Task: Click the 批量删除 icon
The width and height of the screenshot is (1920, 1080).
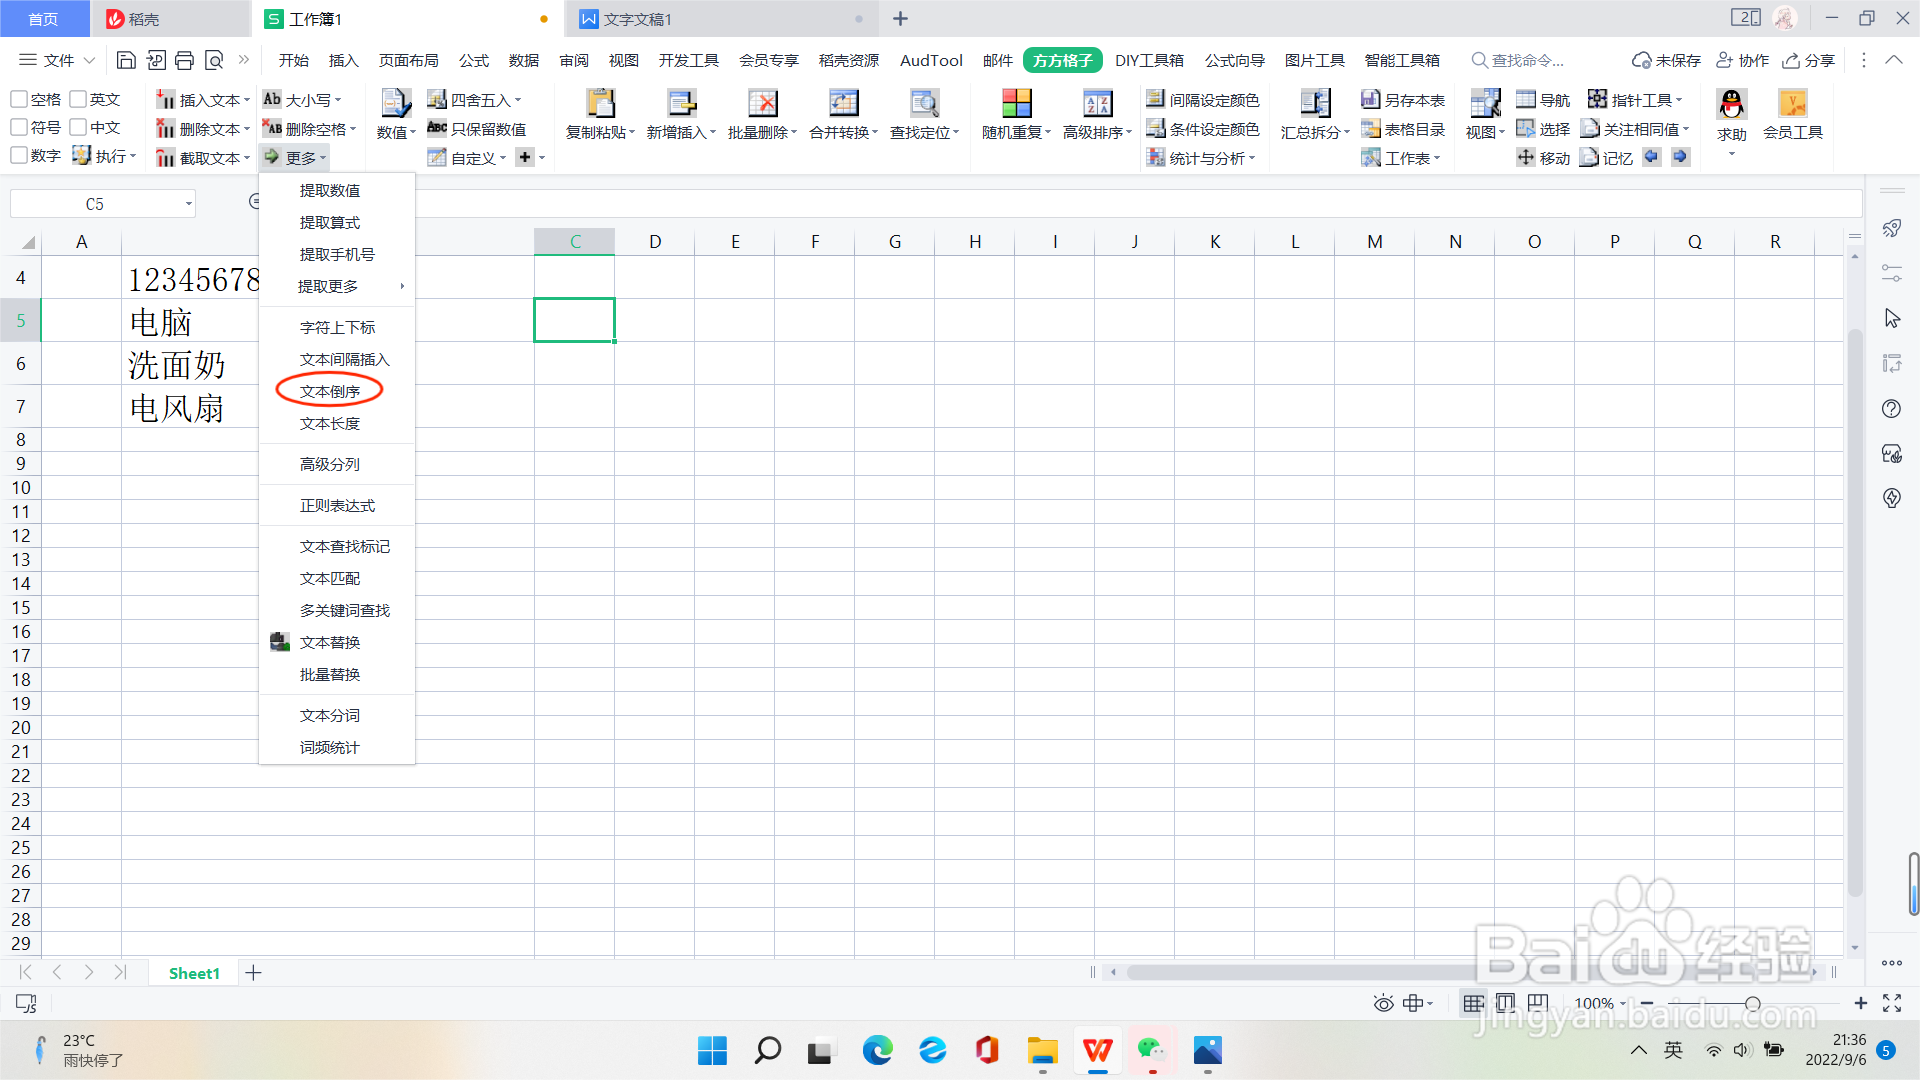Action: click(x=762, y=104)
